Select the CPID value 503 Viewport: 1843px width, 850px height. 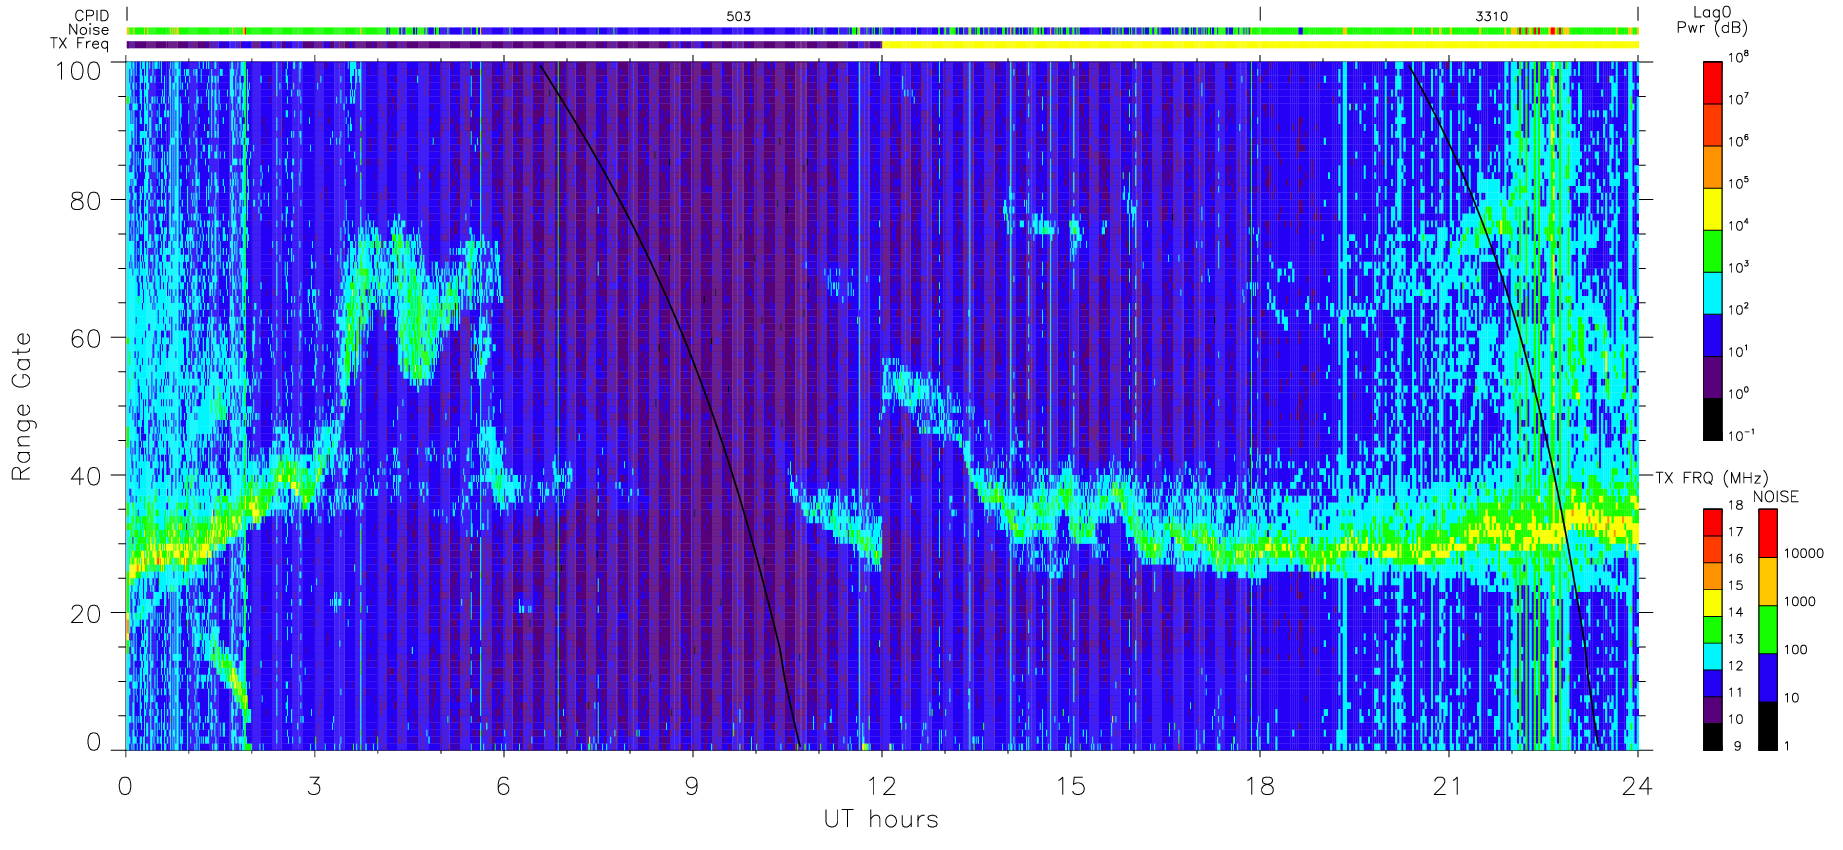coord(738,16)
